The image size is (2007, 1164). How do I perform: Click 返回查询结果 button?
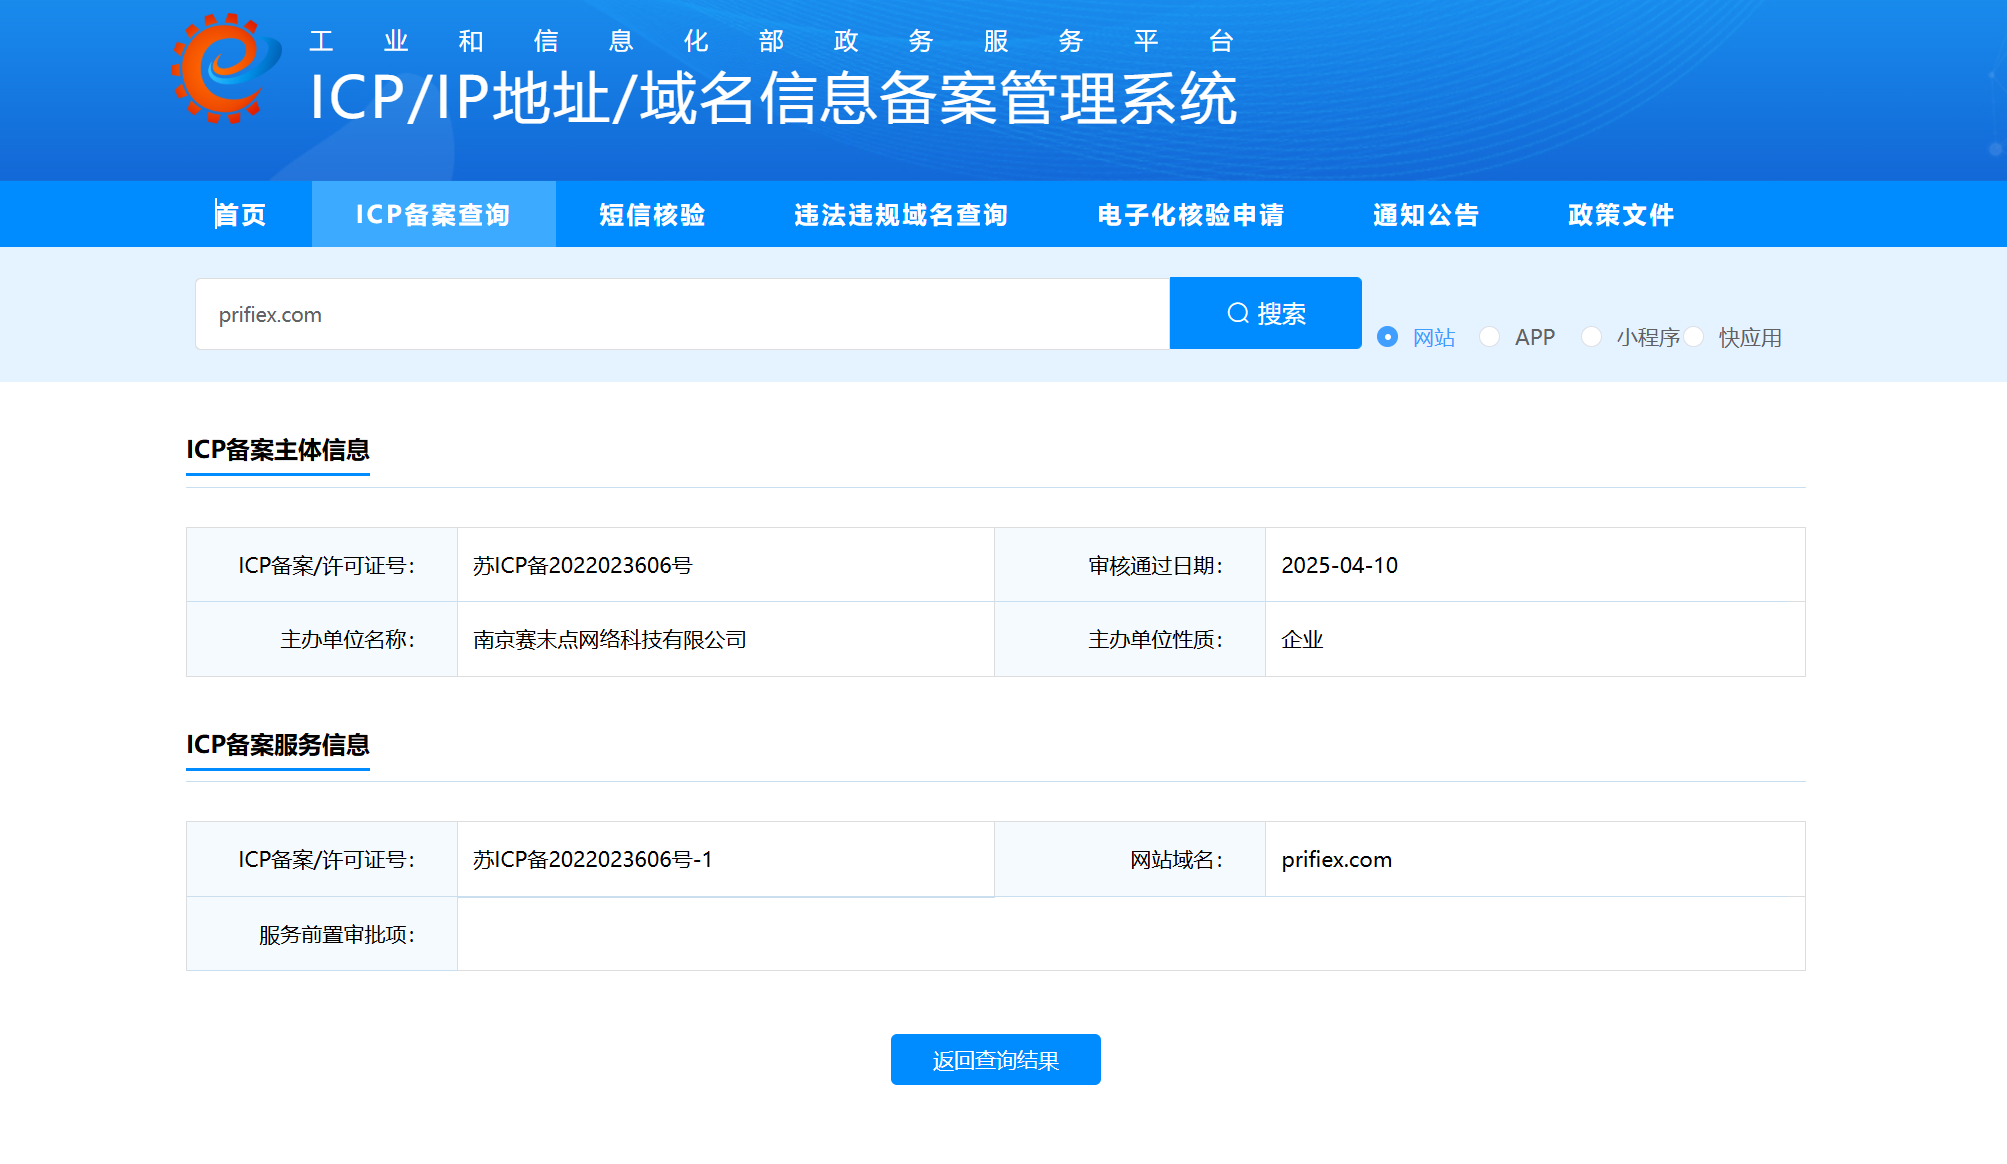995,1060
